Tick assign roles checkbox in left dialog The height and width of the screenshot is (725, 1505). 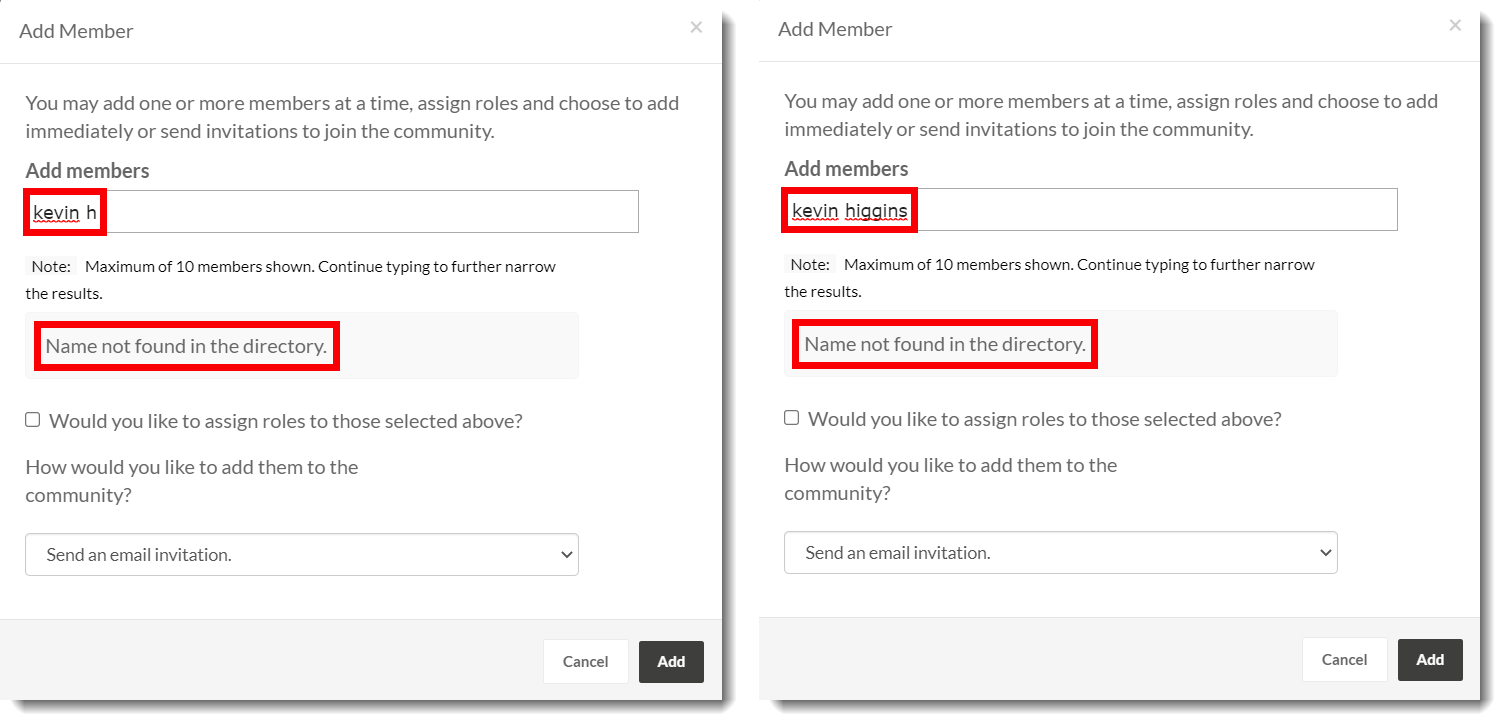pyautogui.click(x=33, y=420)
